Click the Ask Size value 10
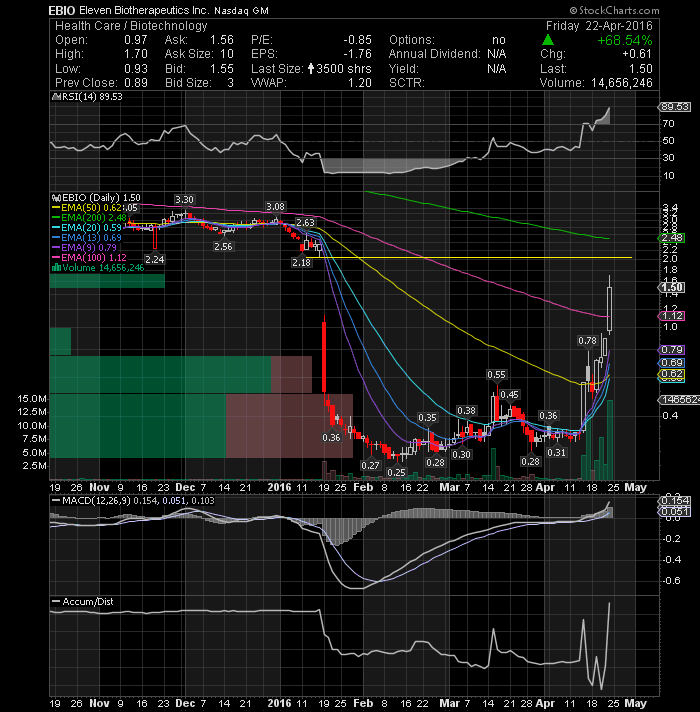 (x=227, y=54)
